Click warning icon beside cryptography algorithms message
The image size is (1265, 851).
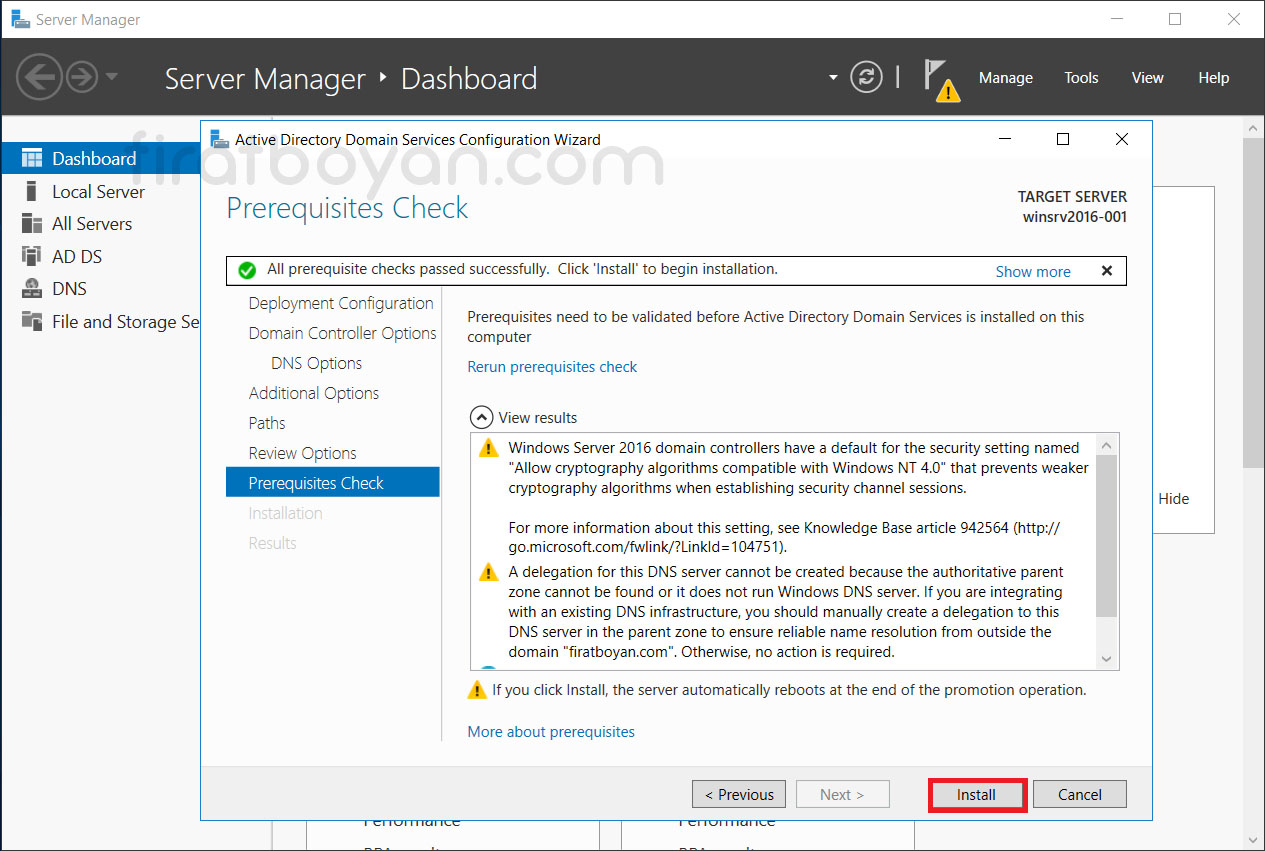pos(488,447)
